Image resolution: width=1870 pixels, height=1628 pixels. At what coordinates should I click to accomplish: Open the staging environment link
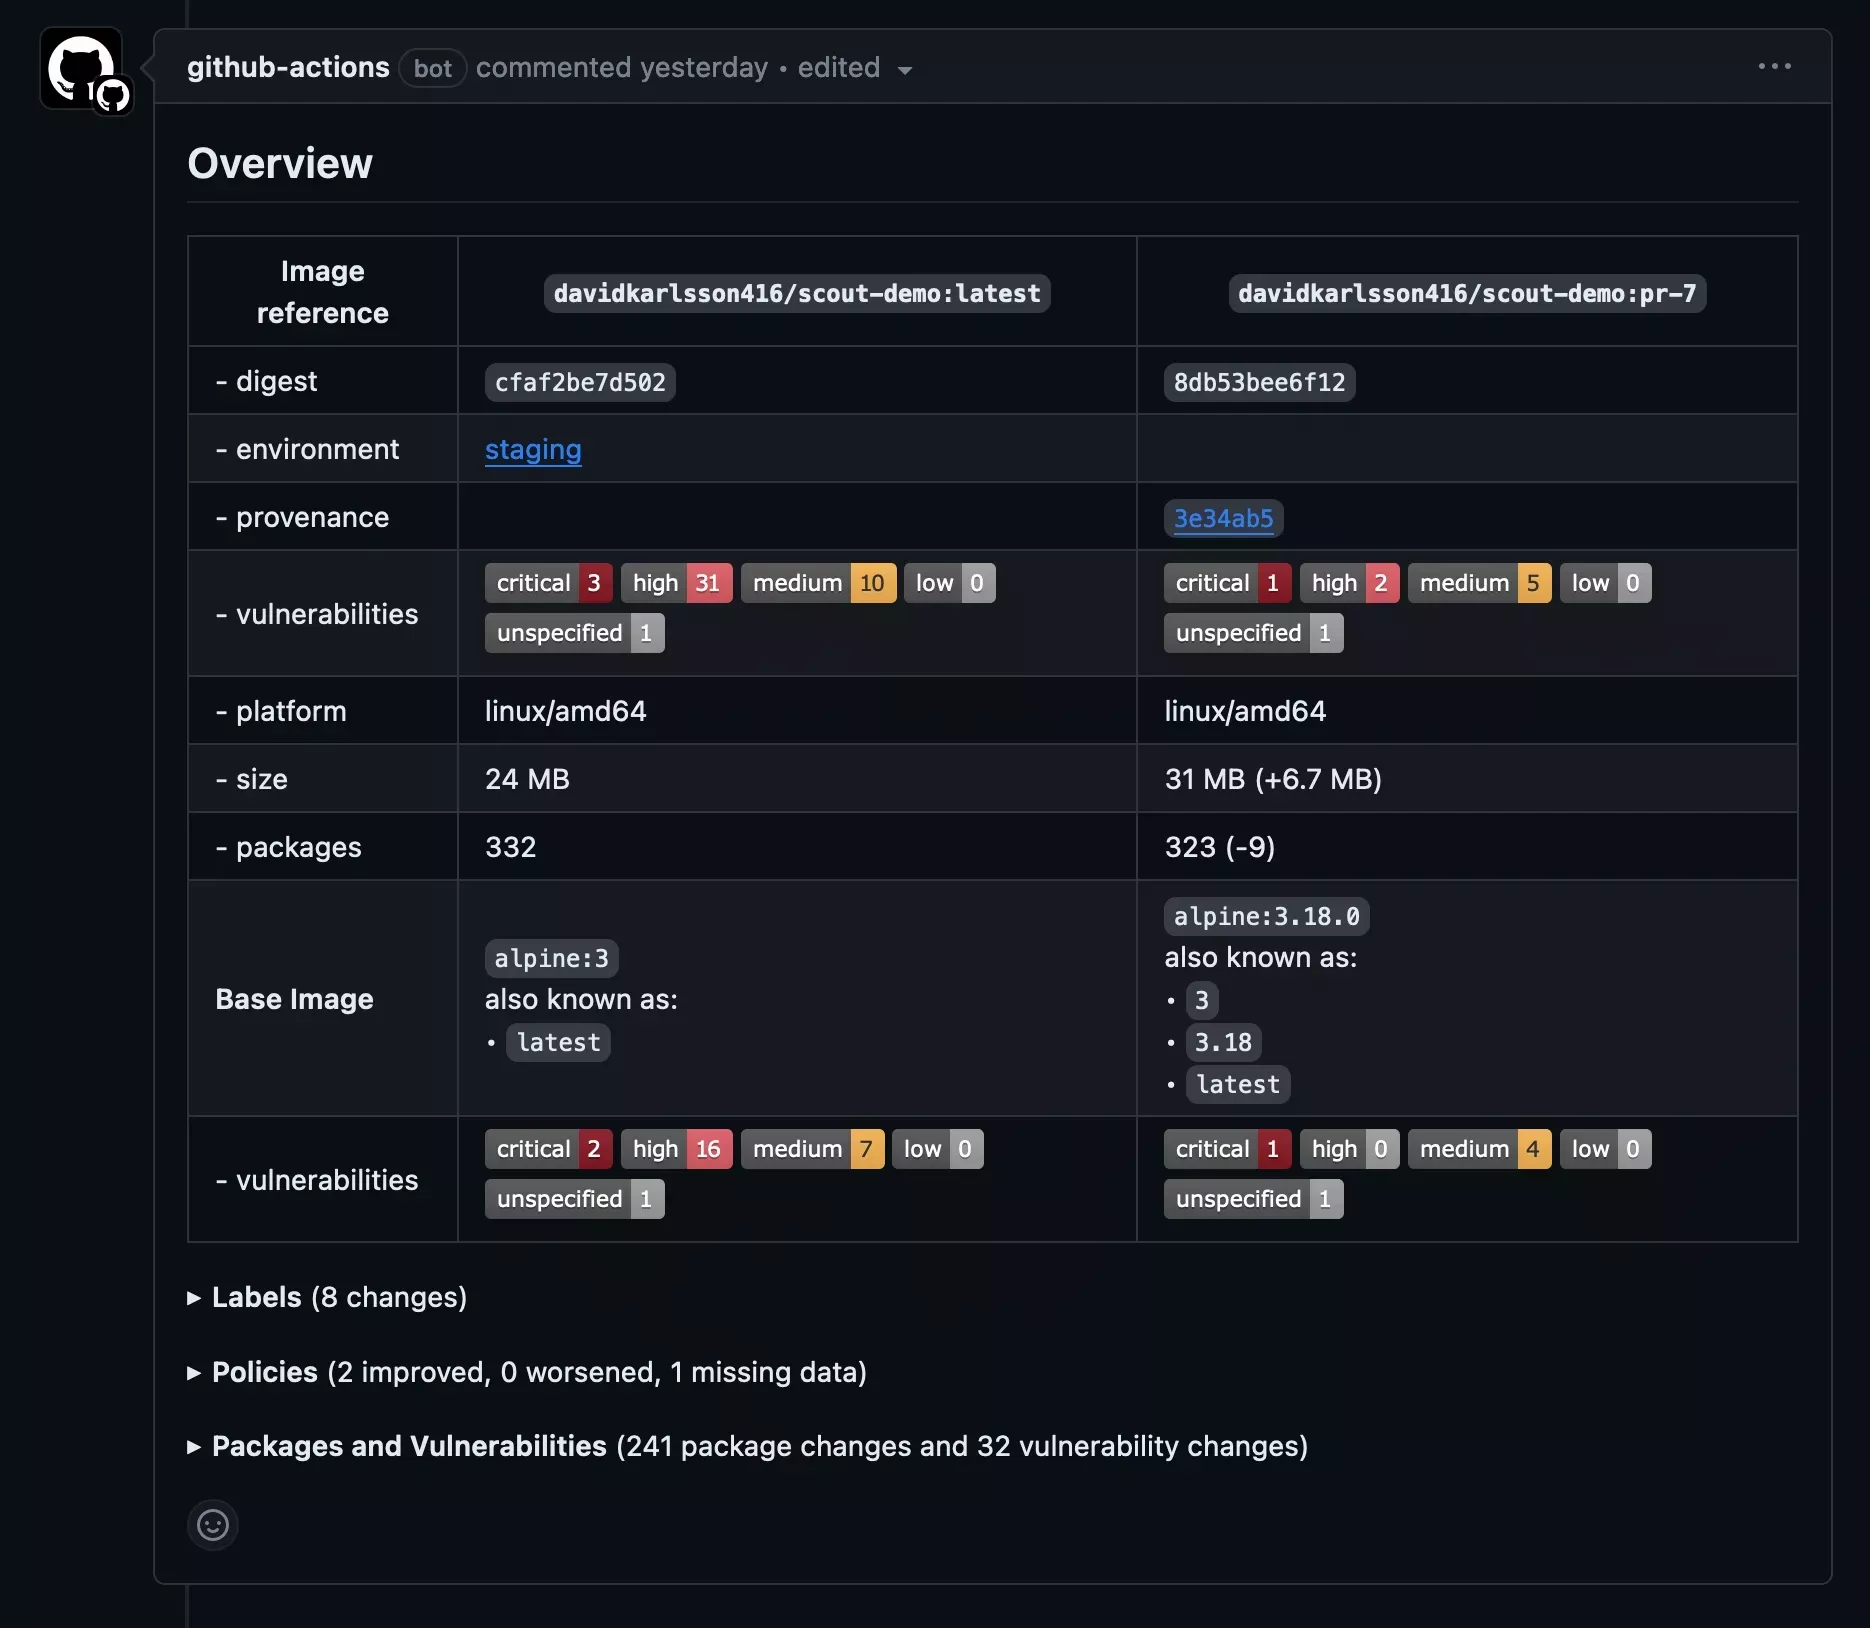pyautogui.click(x=532, y=451)
